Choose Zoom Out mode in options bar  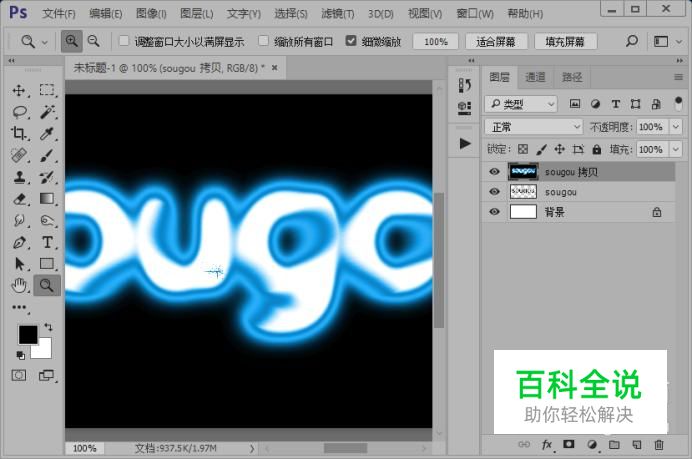[94, 41]
